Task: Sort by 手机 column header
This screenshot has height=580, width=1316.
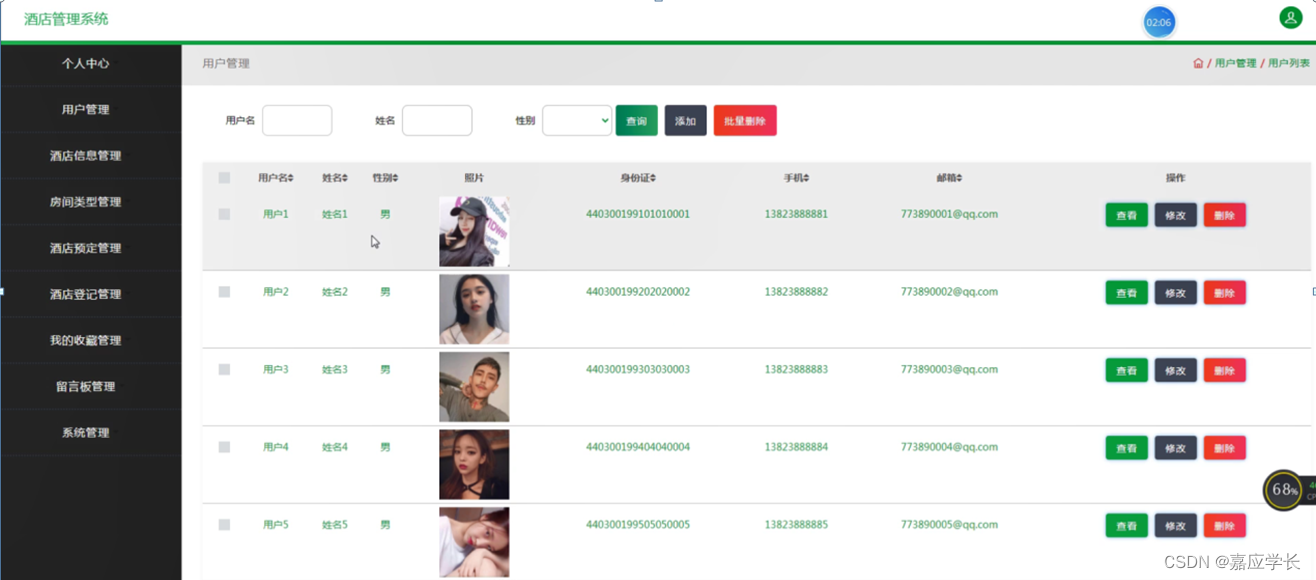Action: click(796, 178)
